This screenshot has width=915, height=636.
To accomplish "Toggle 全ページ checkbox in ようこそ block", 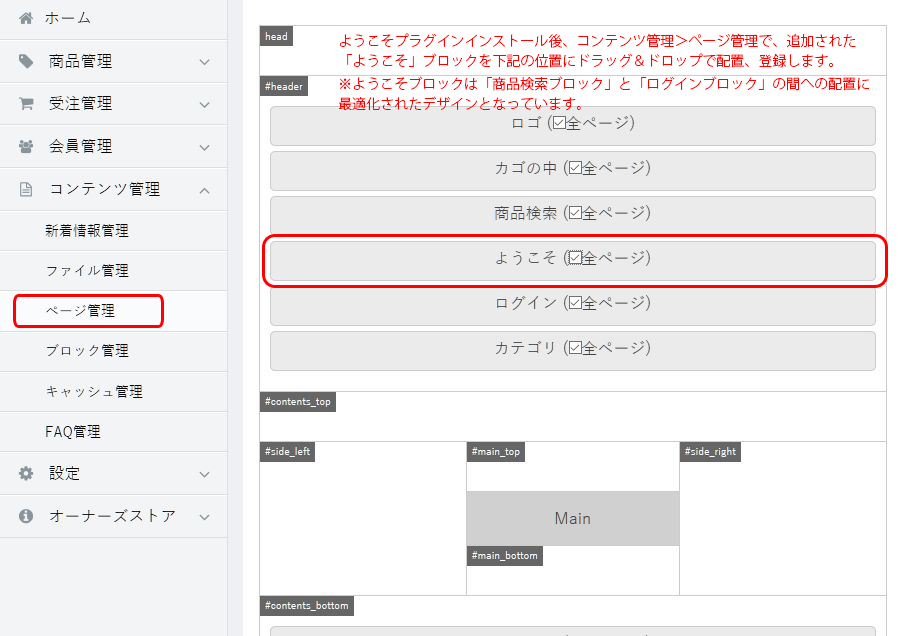I will point(575,258).
